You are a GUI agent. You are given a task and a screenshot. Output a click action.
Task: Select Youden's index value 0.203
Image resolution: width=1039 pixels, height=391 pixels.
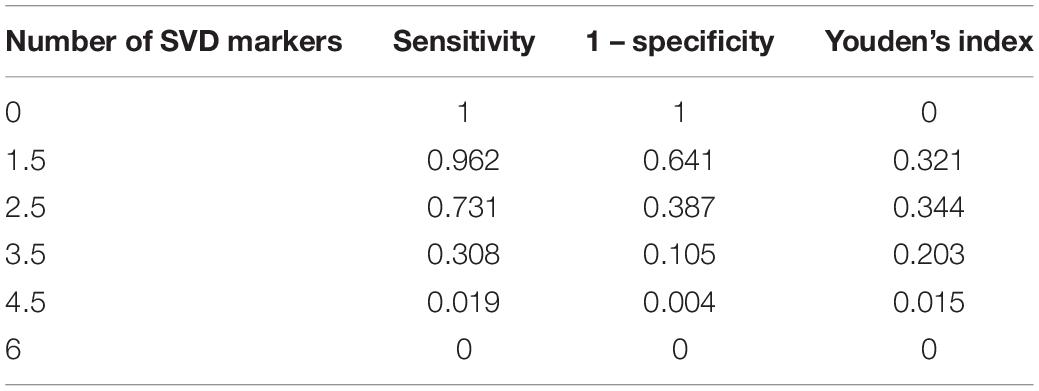[x=928, y=255]
